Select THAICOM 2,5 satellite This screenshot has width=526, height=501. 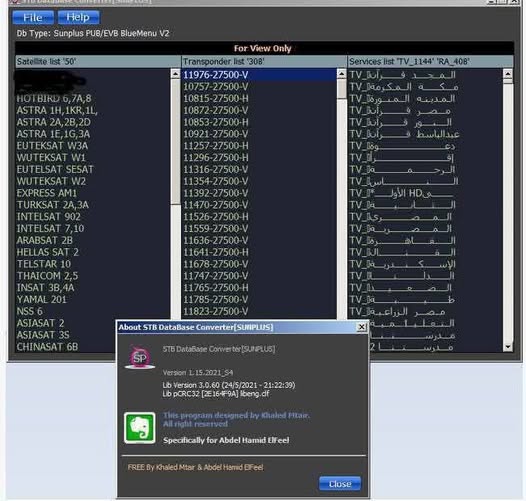(93, 276)
